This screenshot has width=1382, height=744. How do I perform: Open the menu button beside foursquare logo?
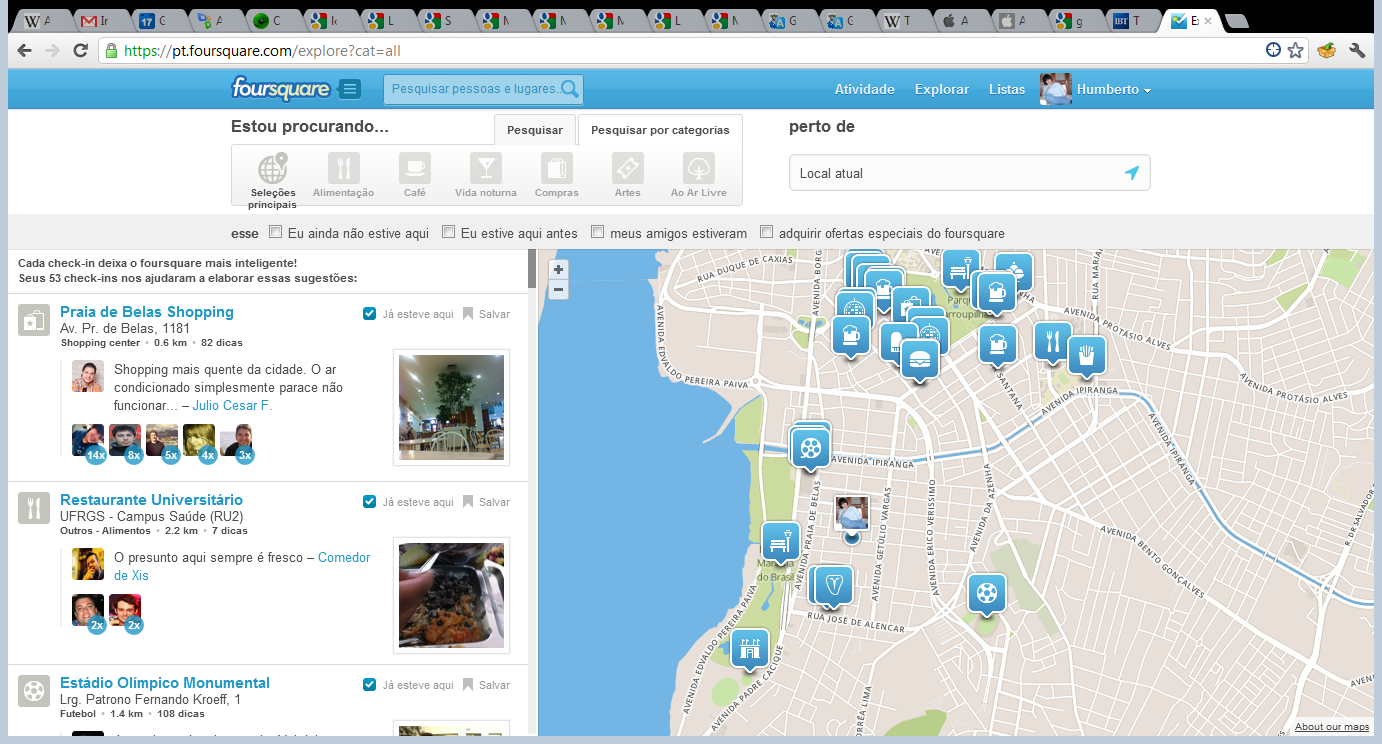(350, 89)
